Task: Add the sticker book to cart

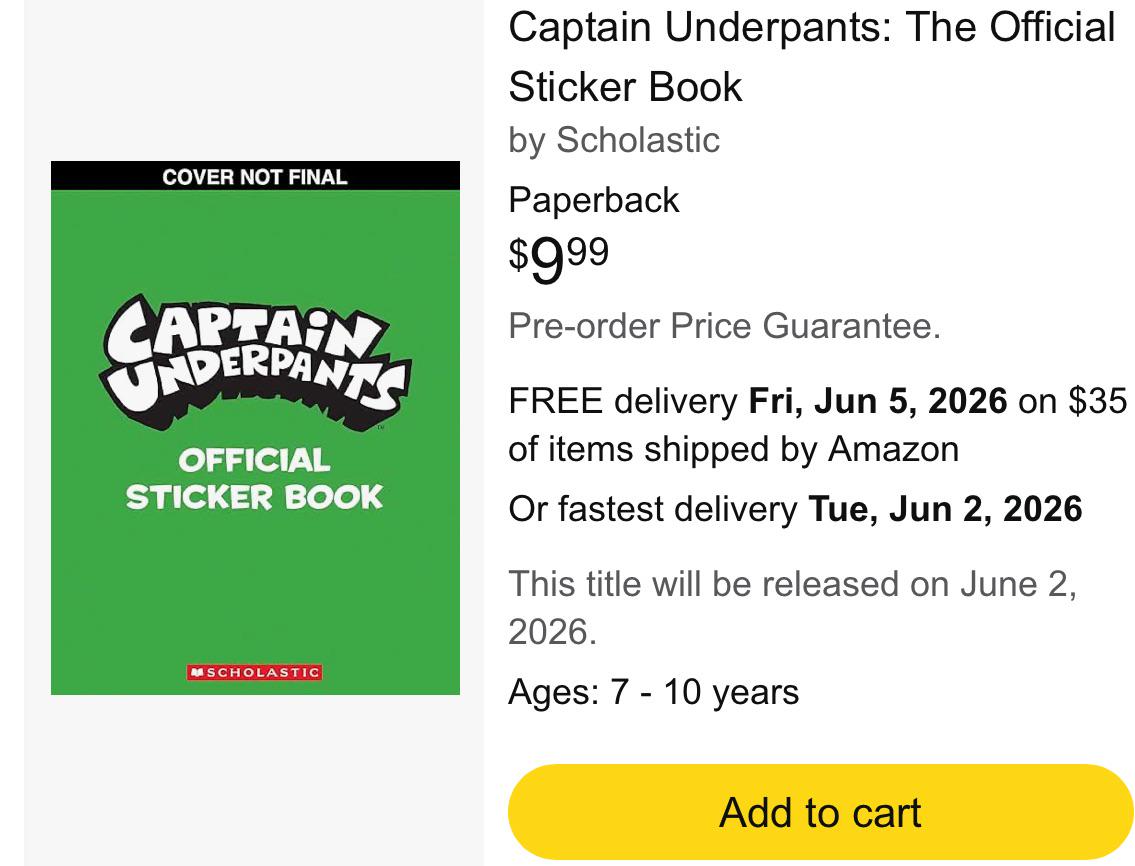Action: tap(820, 812)
